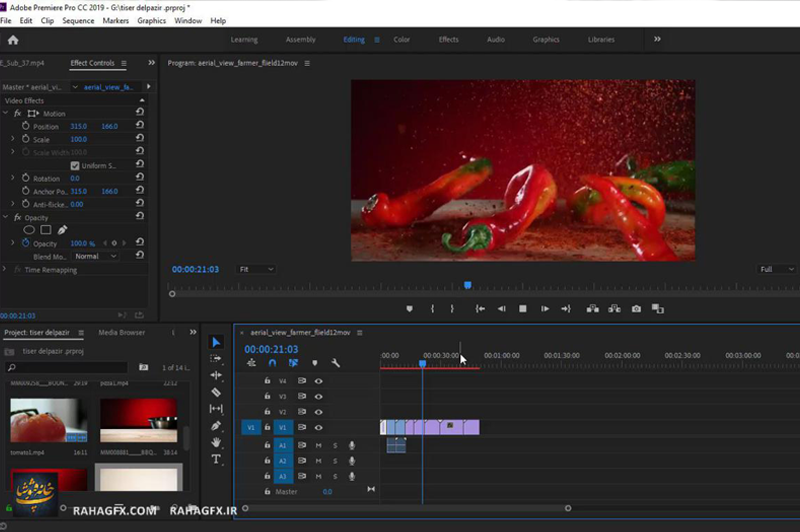800x532 pixels.
Task: Click Opacity value 100.0 %
Action: [x=82, y=243]
